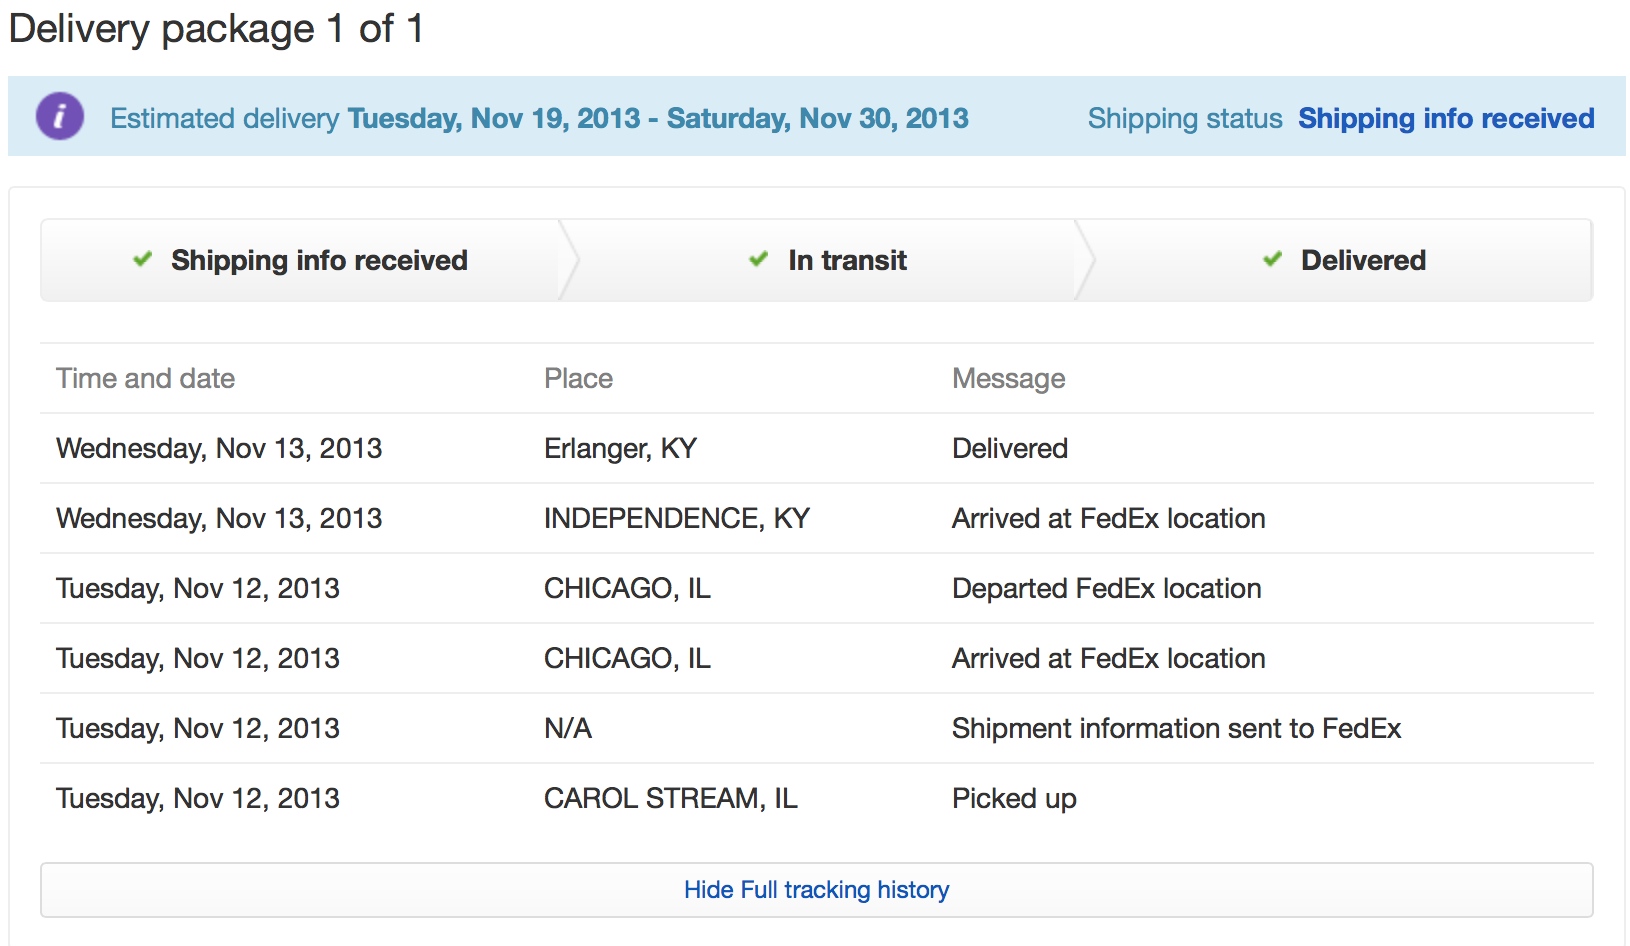Viewport: 1630px width, 946px height.
Task: Select the Erlanger, KY Delivered row
Action: point(817,448)
